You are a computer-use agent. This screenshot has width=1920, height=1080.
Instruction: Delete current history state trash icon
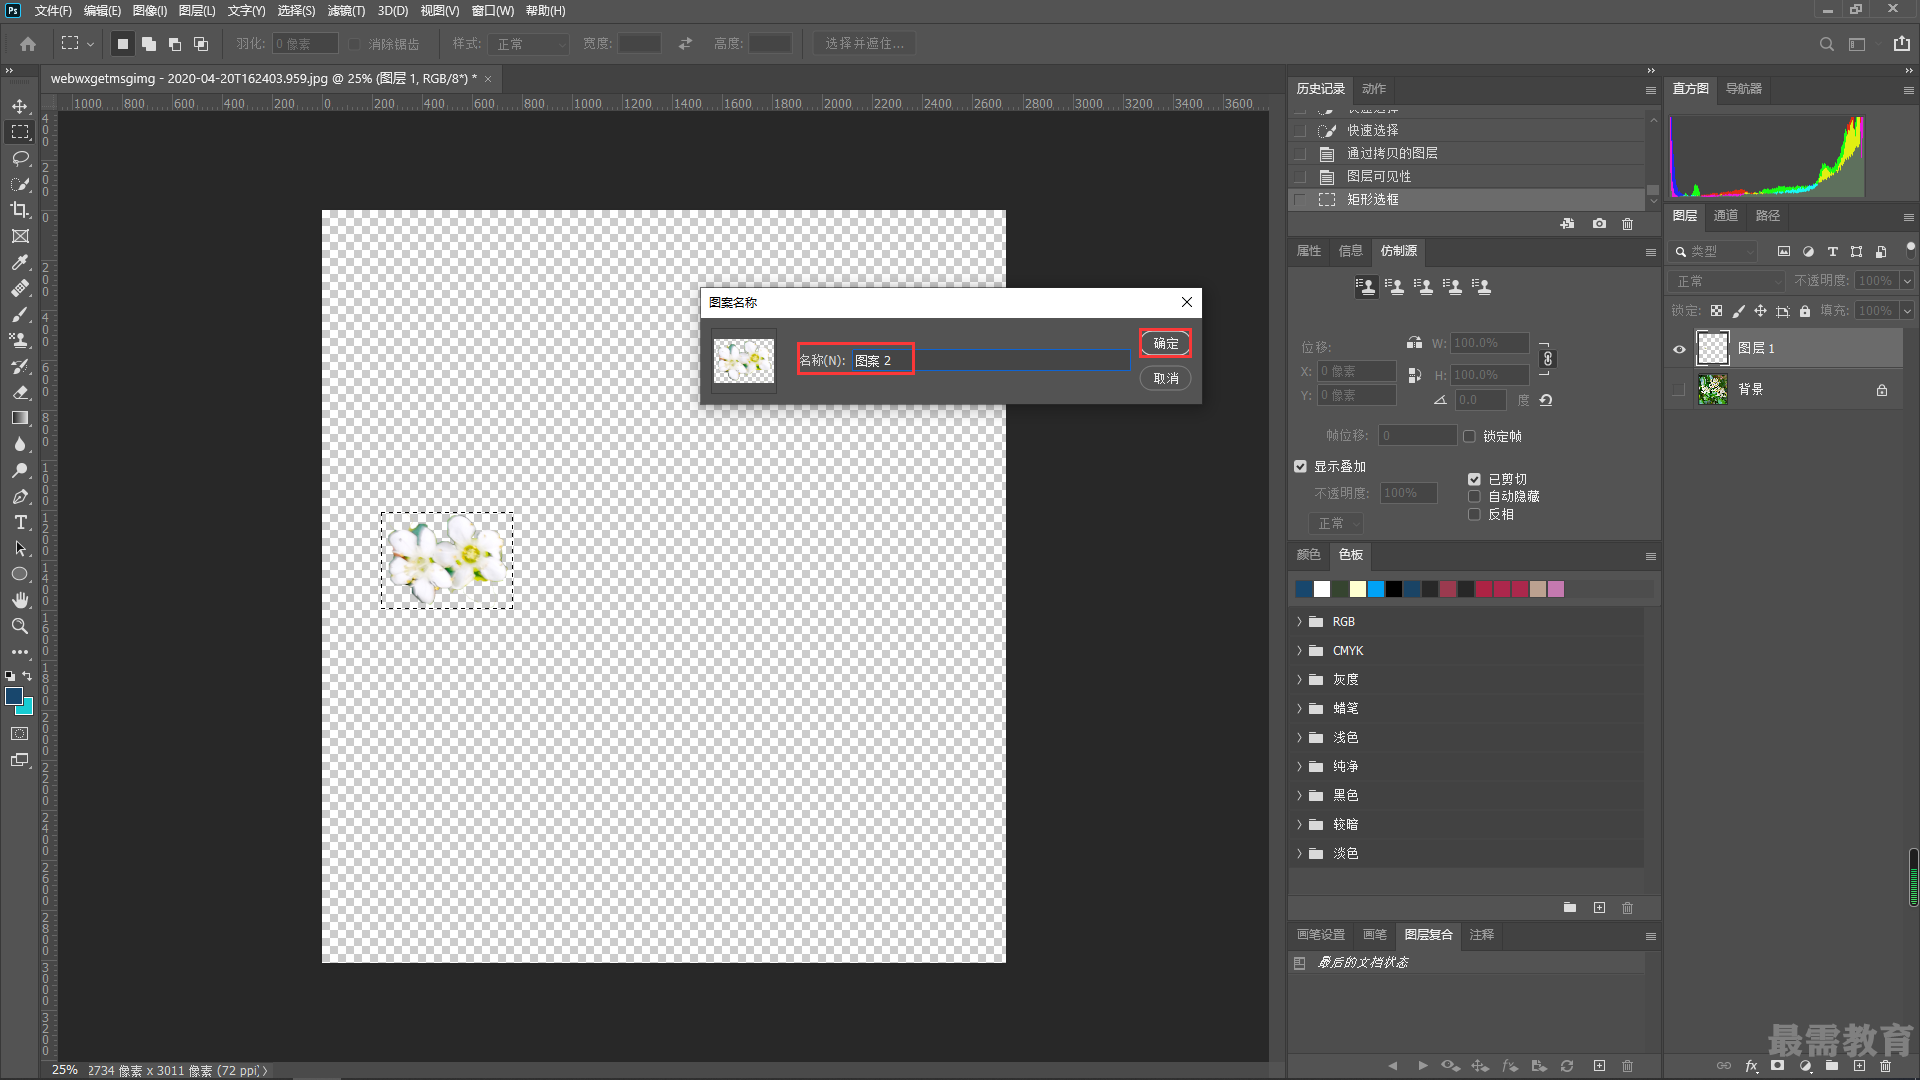click(1627, 224)
